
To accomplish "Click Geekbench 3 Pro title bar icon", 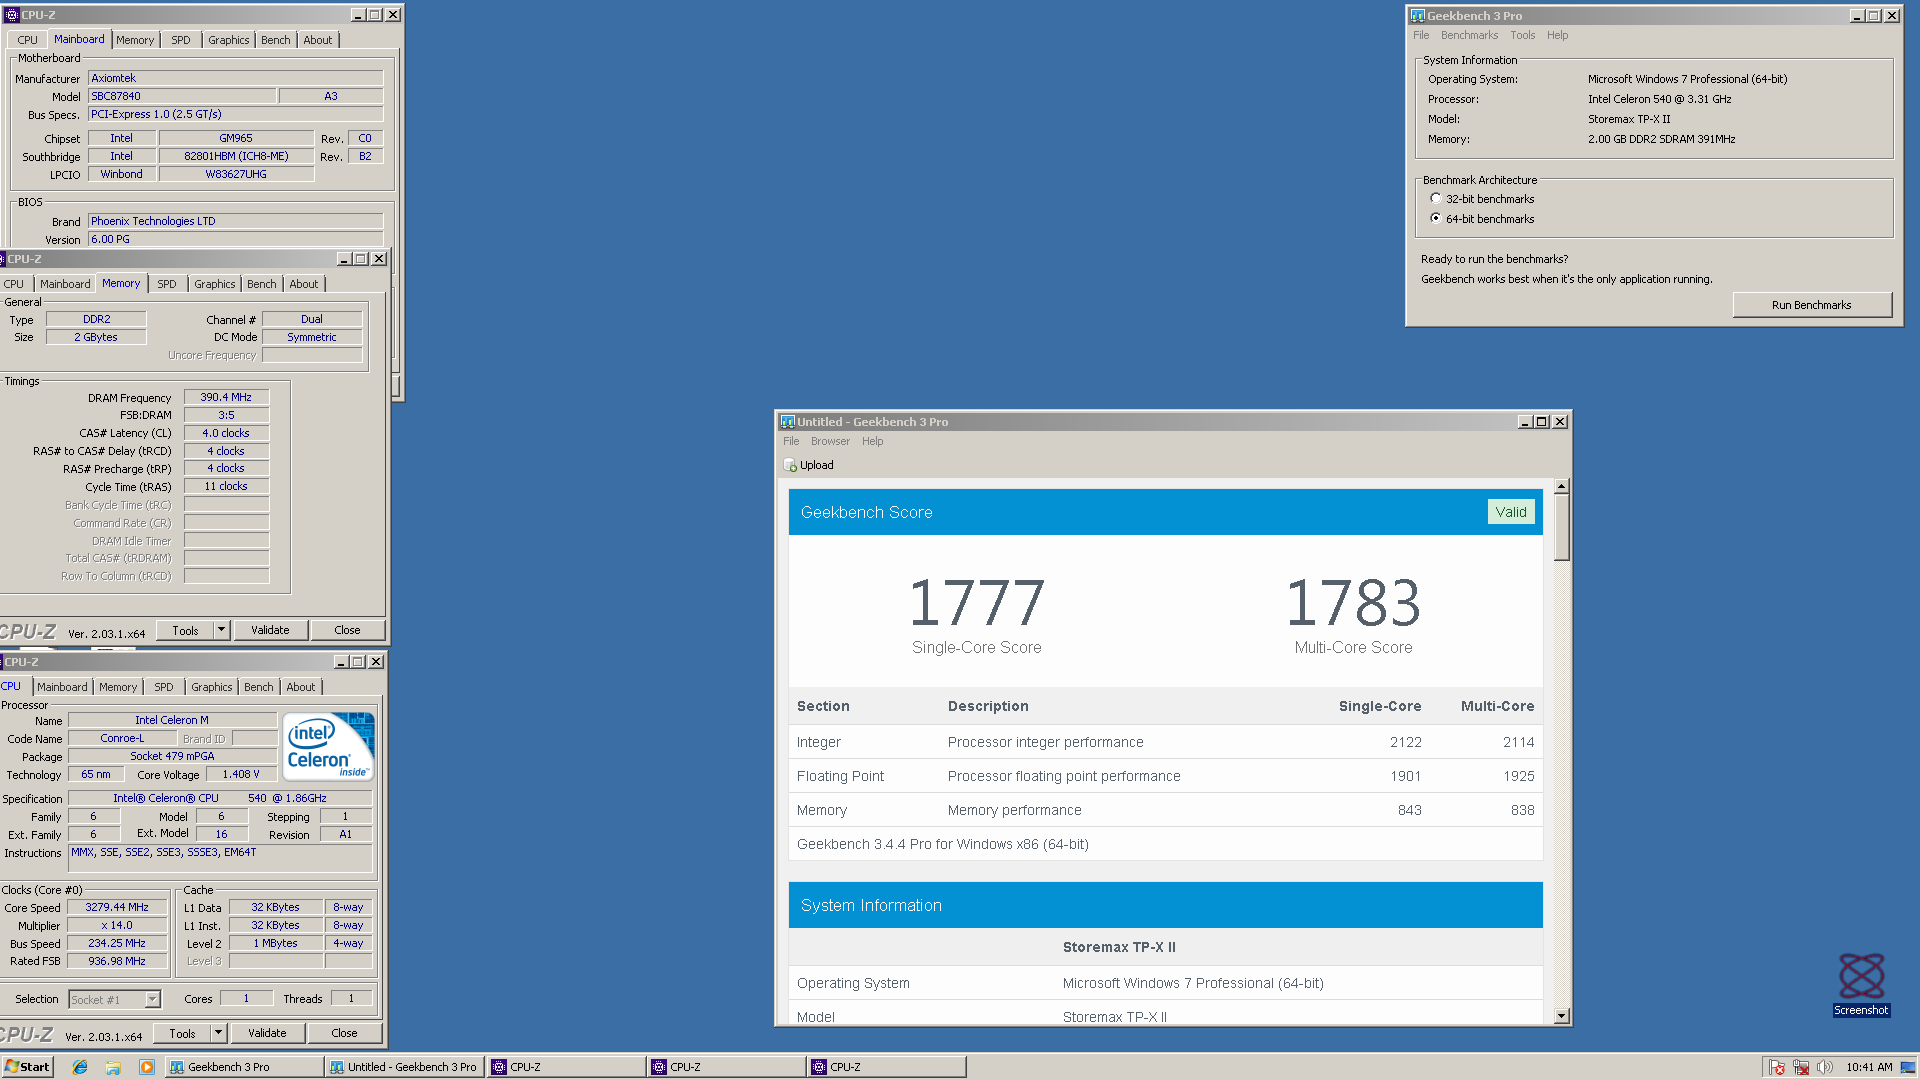I will pos(1417,16).
